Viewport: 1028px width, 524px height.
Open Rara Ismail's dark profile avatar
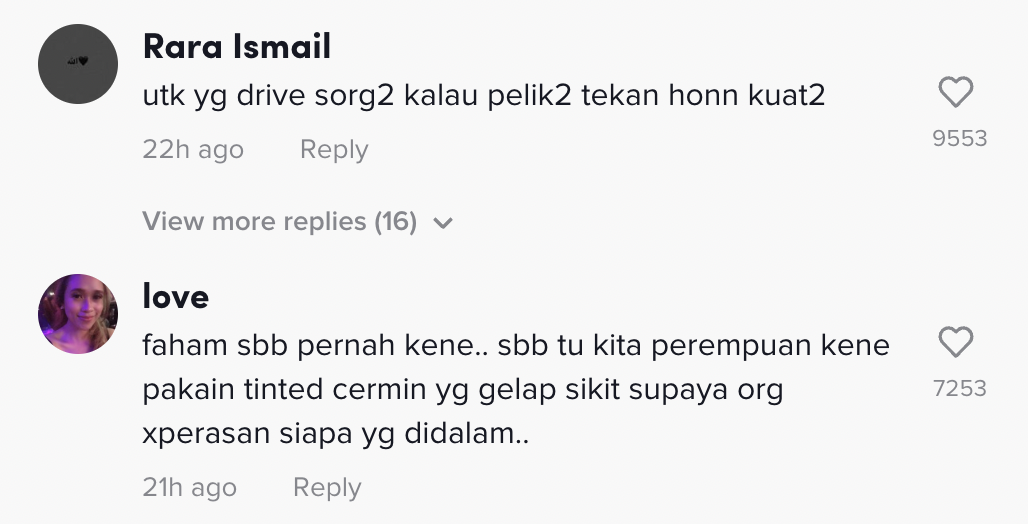coord(78,62)
